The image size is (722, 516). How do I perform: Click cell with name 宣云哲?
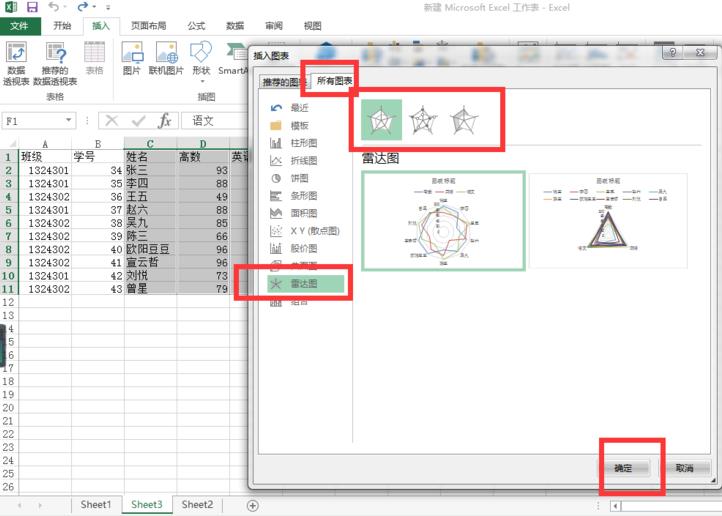150,262
